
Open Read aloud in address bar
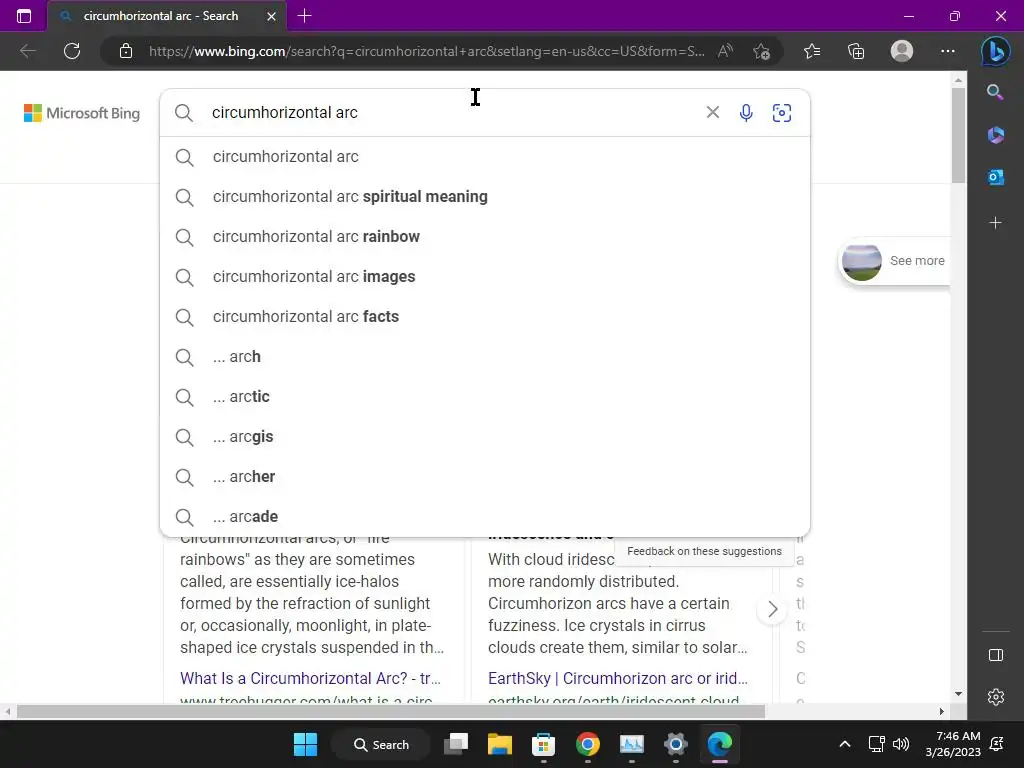tap(726, 51)
